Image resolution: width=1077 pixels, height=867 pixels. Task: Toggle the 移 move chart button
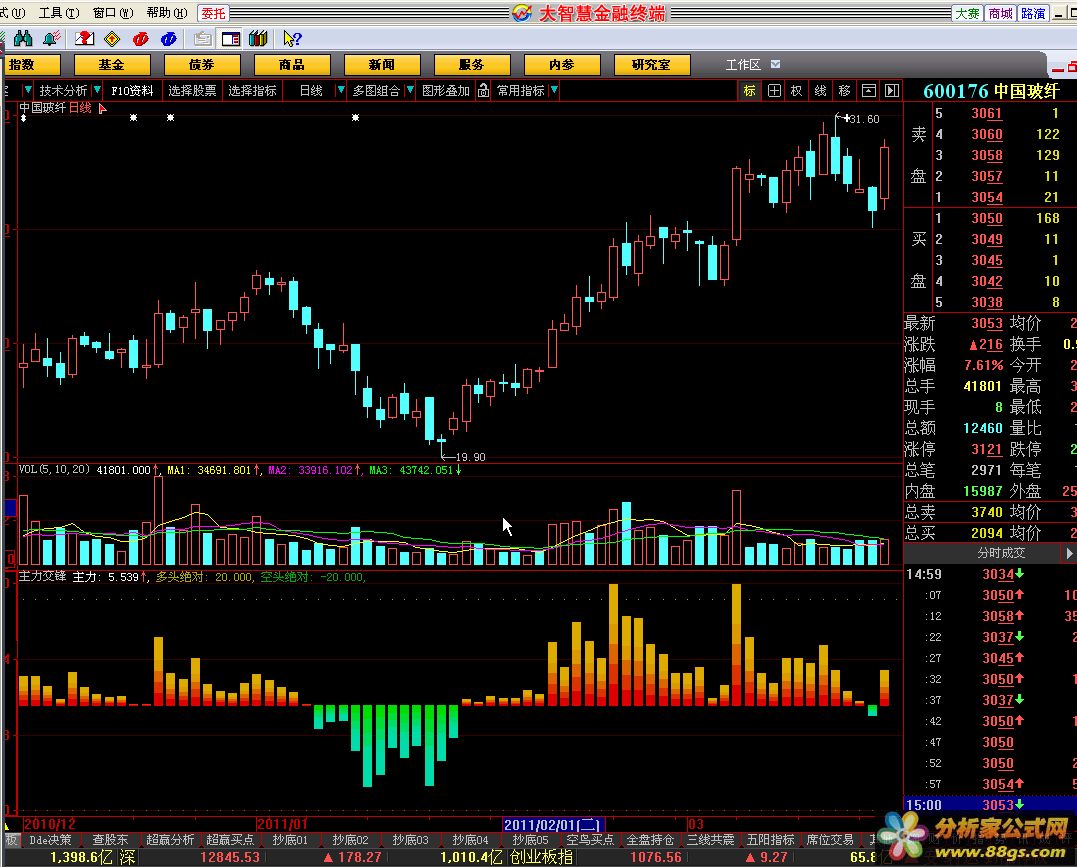coord(845,91)
